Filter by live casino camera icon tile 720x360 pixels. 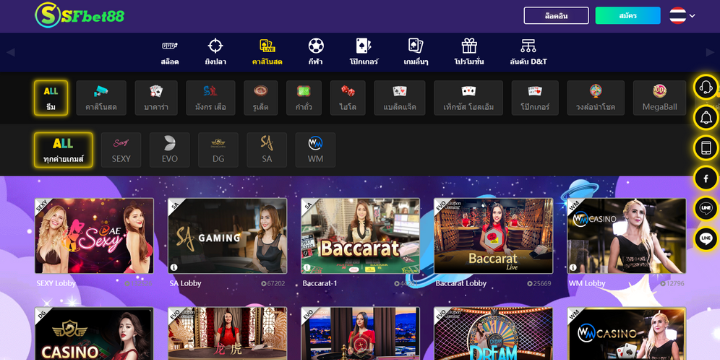[101, 98]
